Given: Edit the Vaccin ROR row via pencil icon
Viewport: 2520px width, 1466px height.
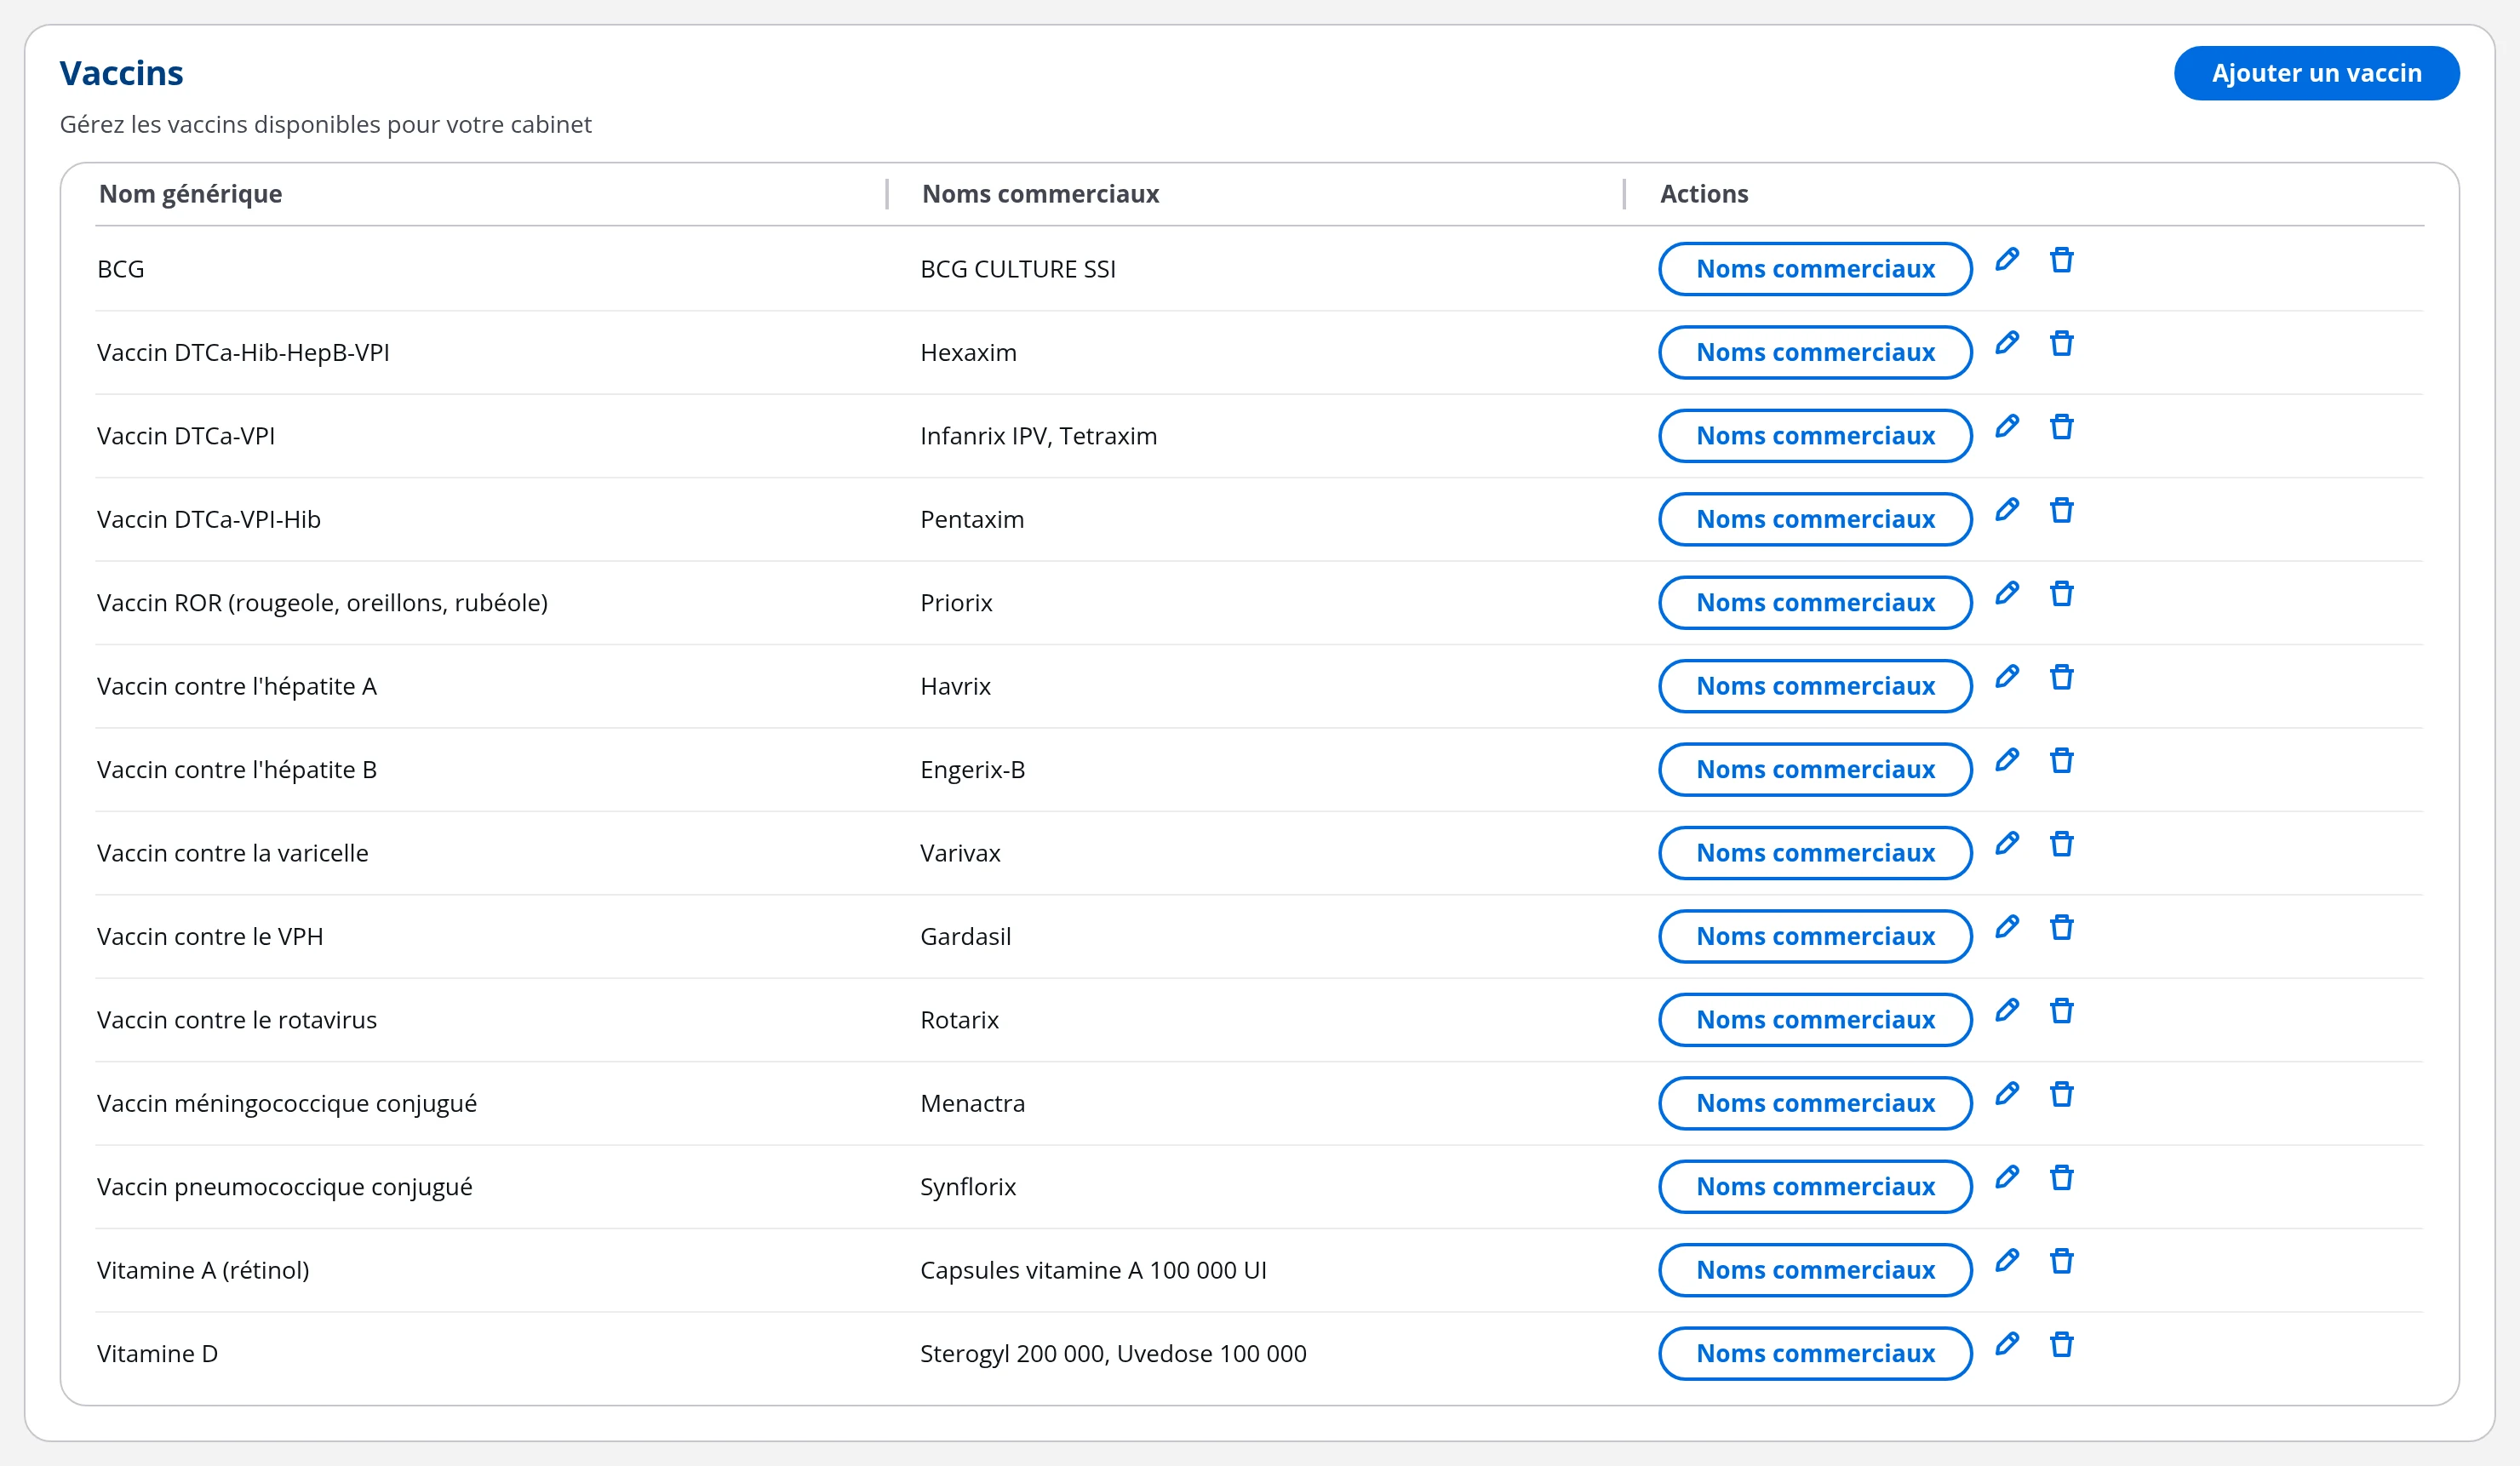Looking at the screenshot, I should tap(2006, 594).
